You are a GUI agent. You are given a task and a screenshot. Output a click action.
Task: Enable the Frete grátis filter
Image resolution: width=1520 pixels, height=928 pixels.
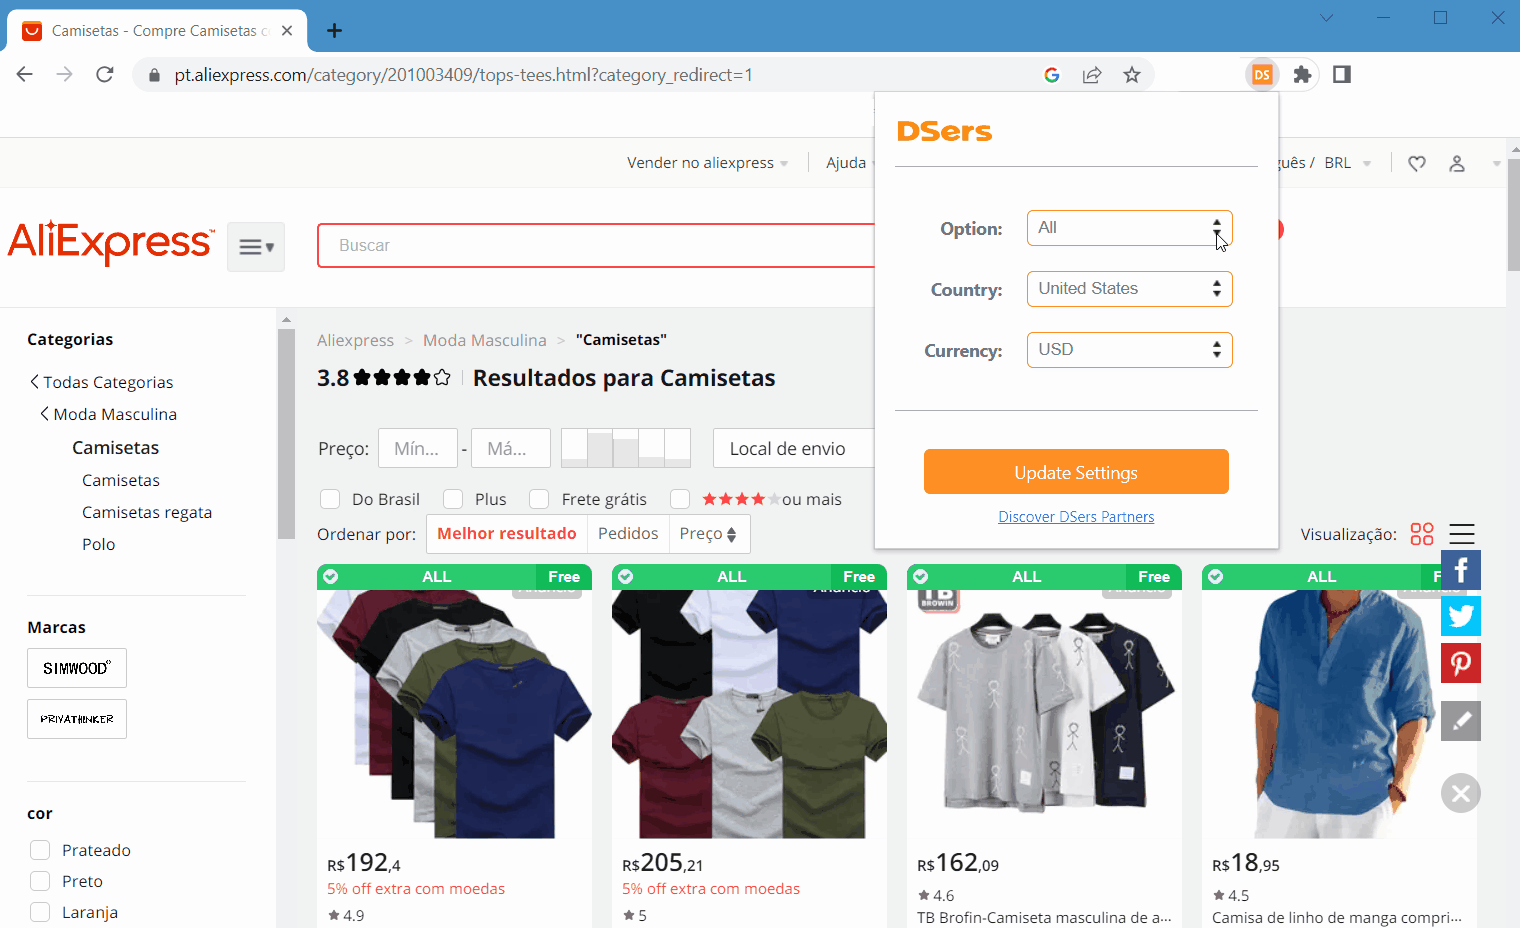point(539,499)
